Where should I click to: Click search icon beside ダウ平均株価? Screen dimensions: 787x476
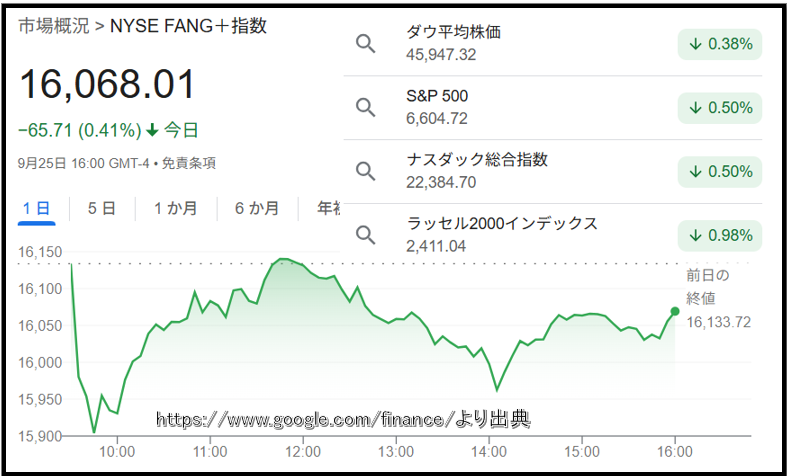[x=366, y=43]
